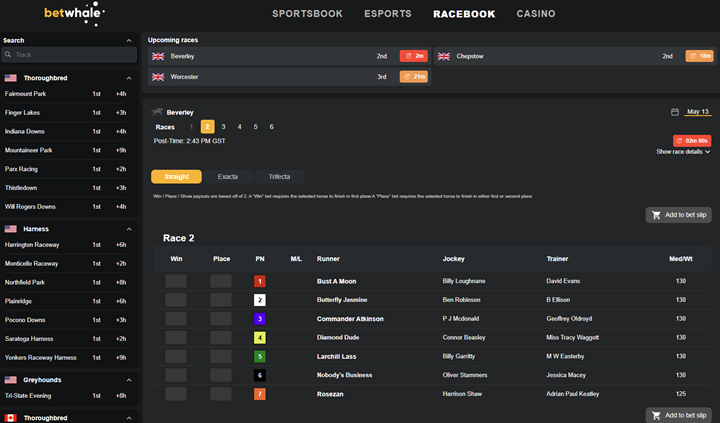Open the CASINO section

click(536, 14)
